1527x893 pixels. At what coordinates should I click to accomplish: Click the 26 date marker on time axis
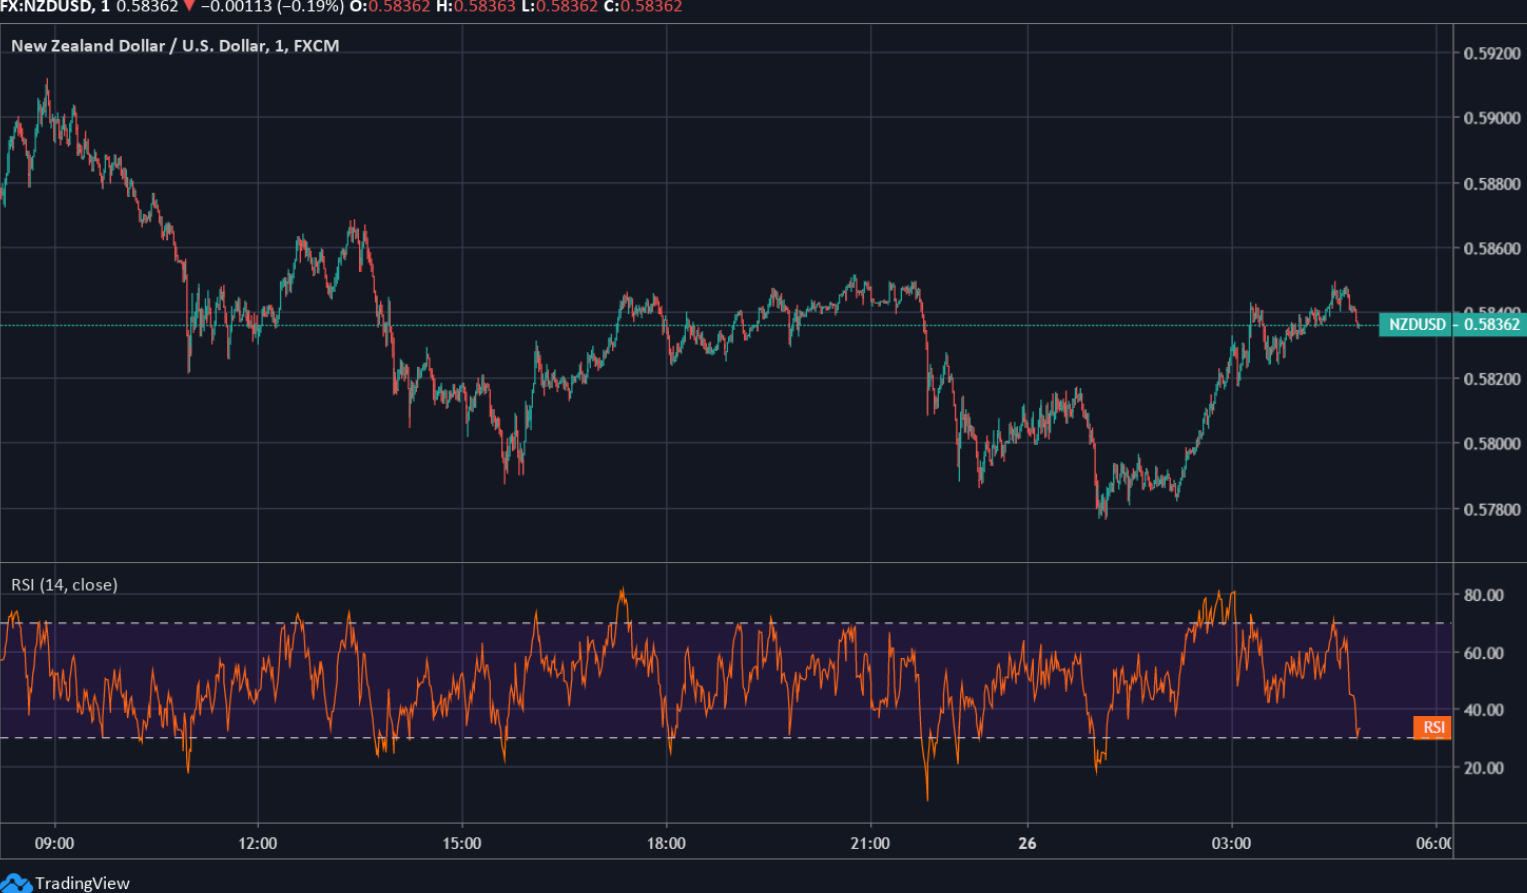pos(1027,843)
